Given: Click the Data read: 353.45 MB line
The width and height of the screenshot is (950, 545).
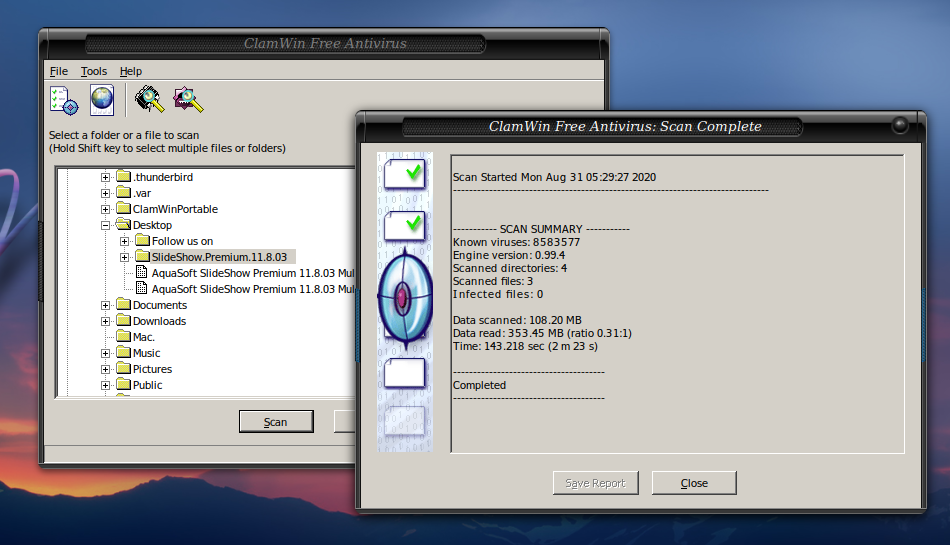Looking at the screenshot, I should click(542, 333).
